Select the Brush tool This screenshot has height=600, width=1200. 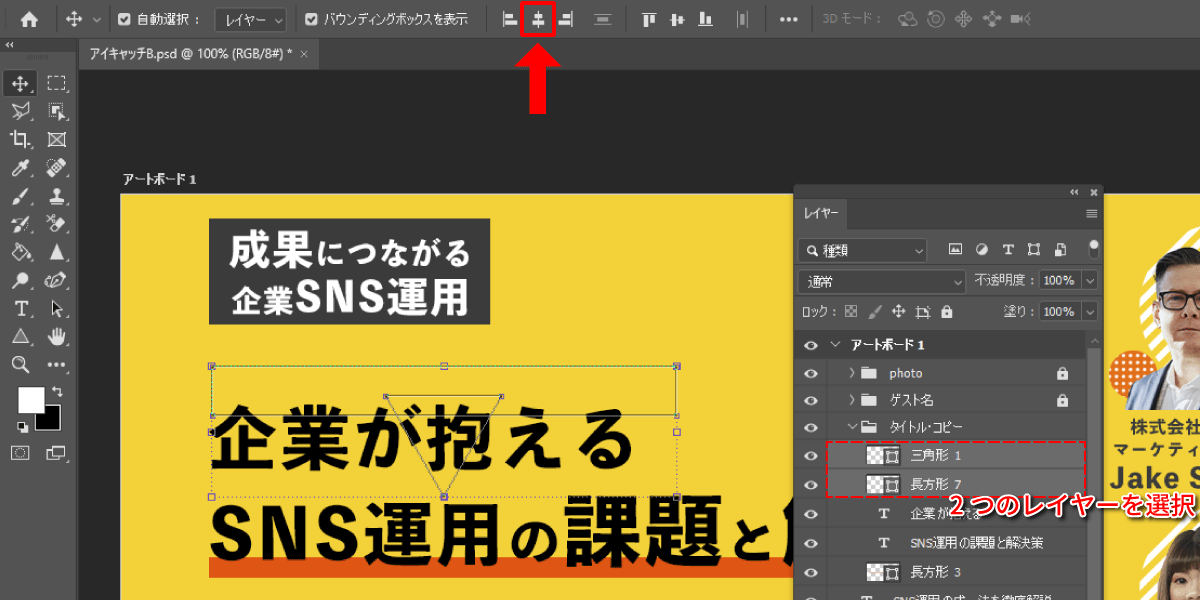point(20,195)
